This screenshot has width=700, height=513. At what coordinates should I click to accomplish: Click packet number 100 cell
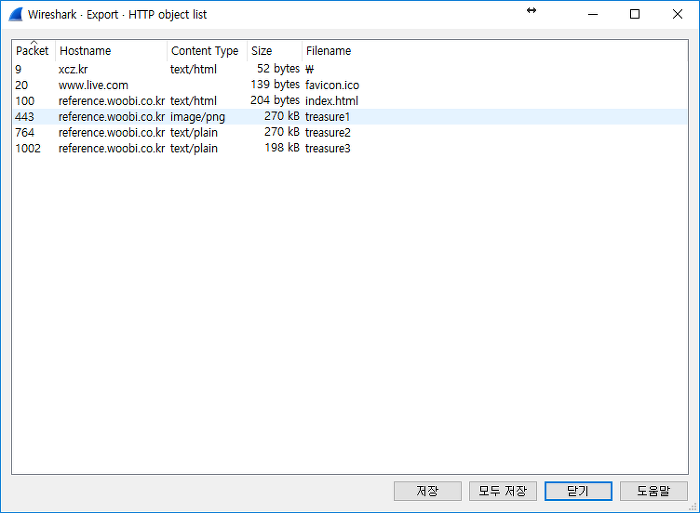pos(25,101)
